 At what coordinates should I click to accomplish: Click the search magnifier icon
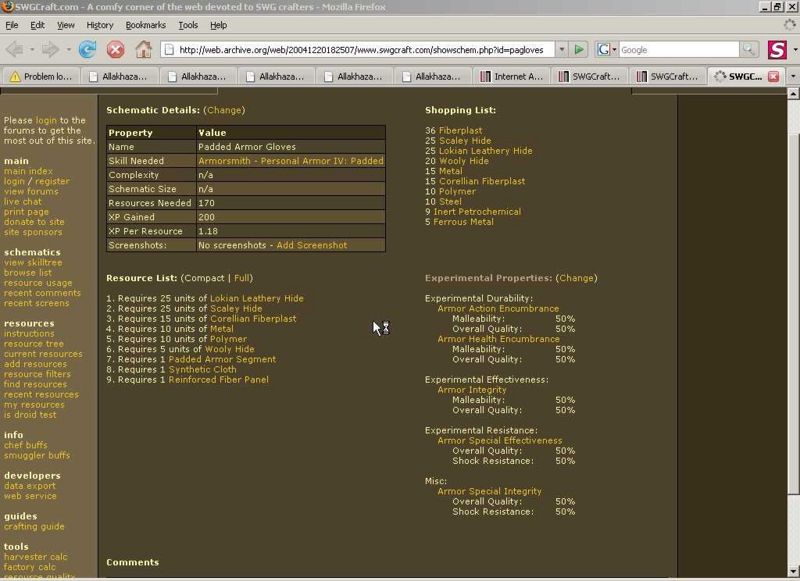pos(748,49)
